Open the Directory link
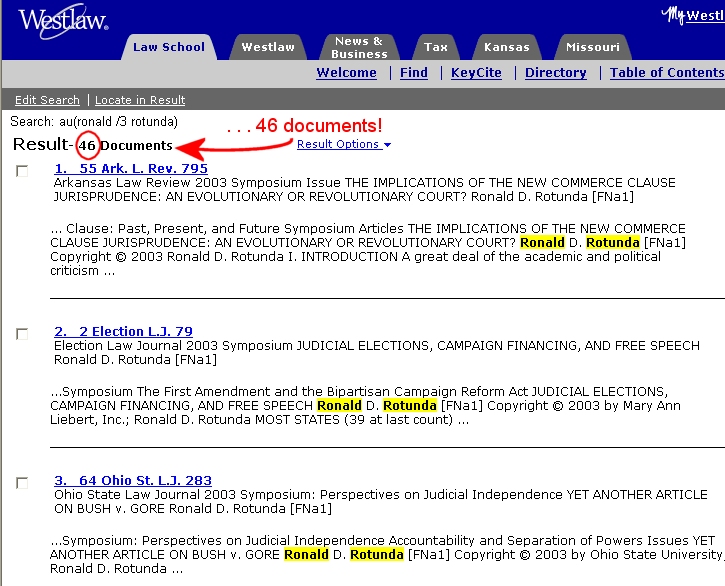 (x=555, y=73)
